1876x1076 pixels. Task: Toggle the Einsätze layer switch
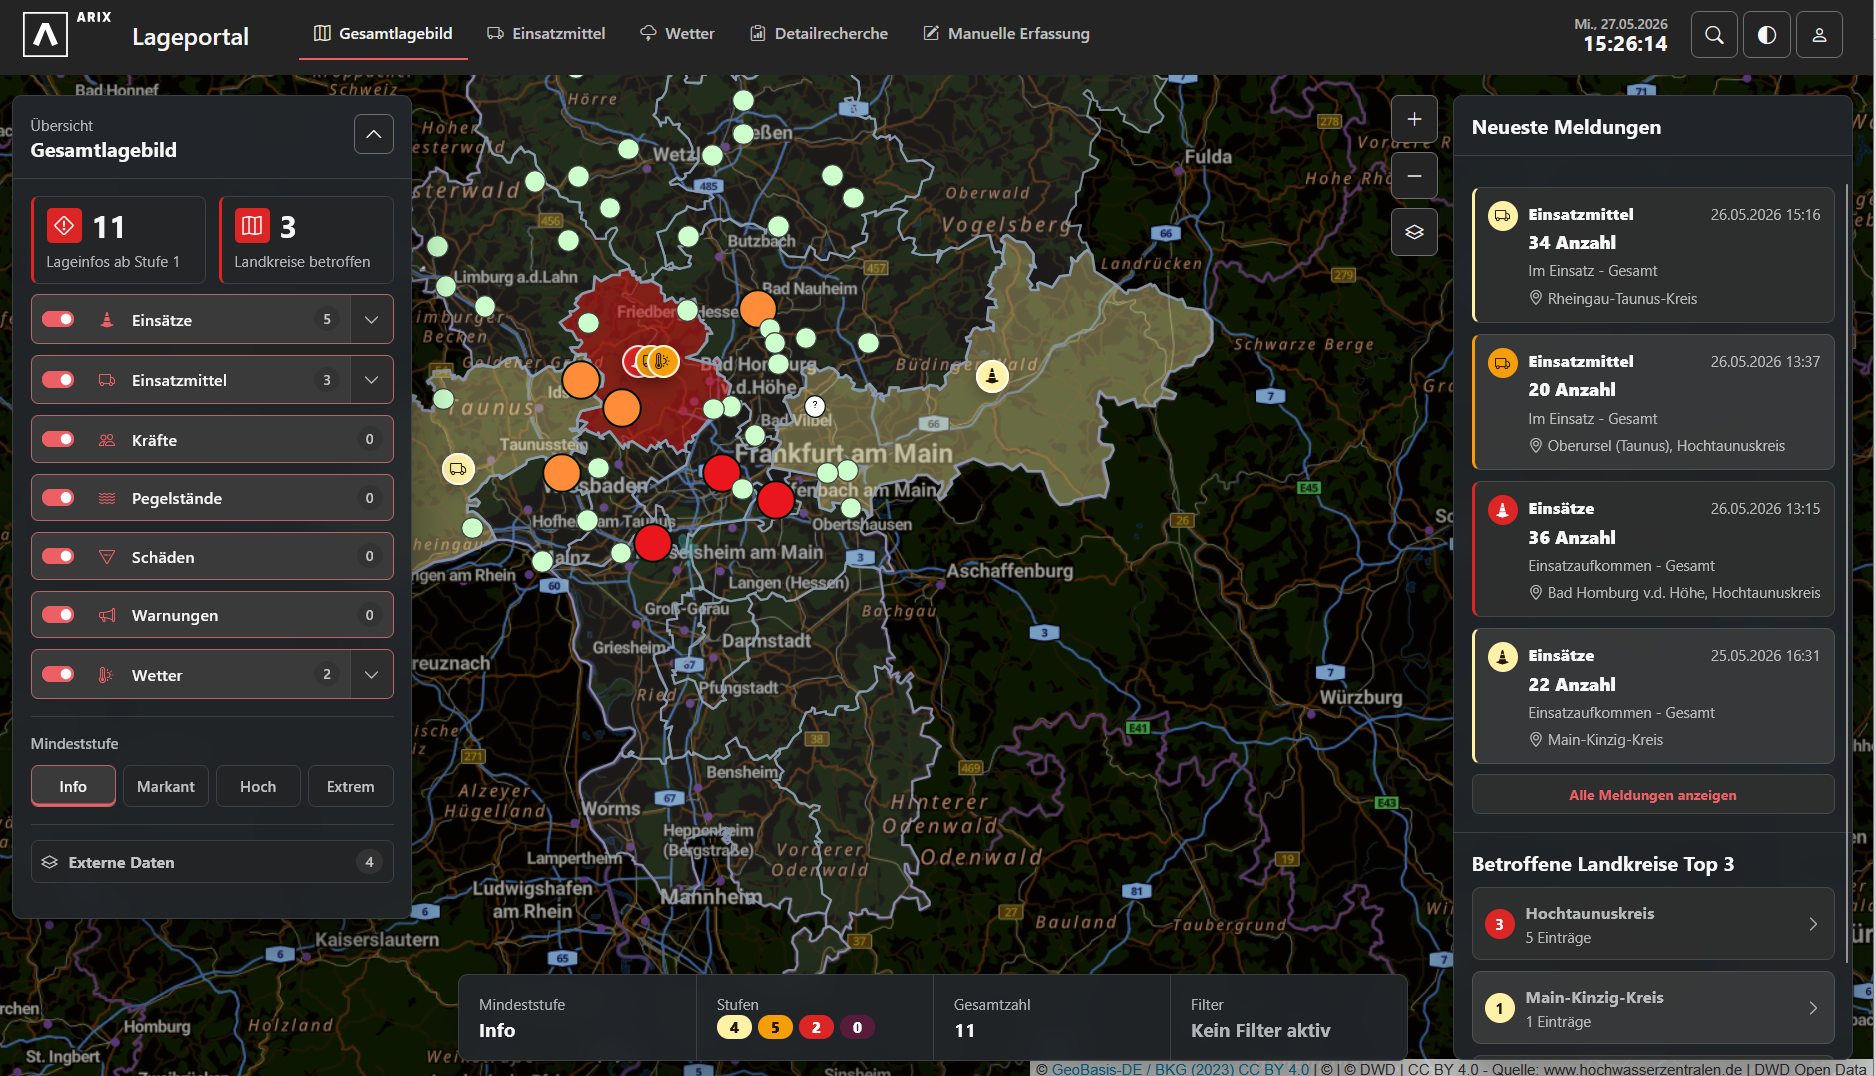(58, 319)
